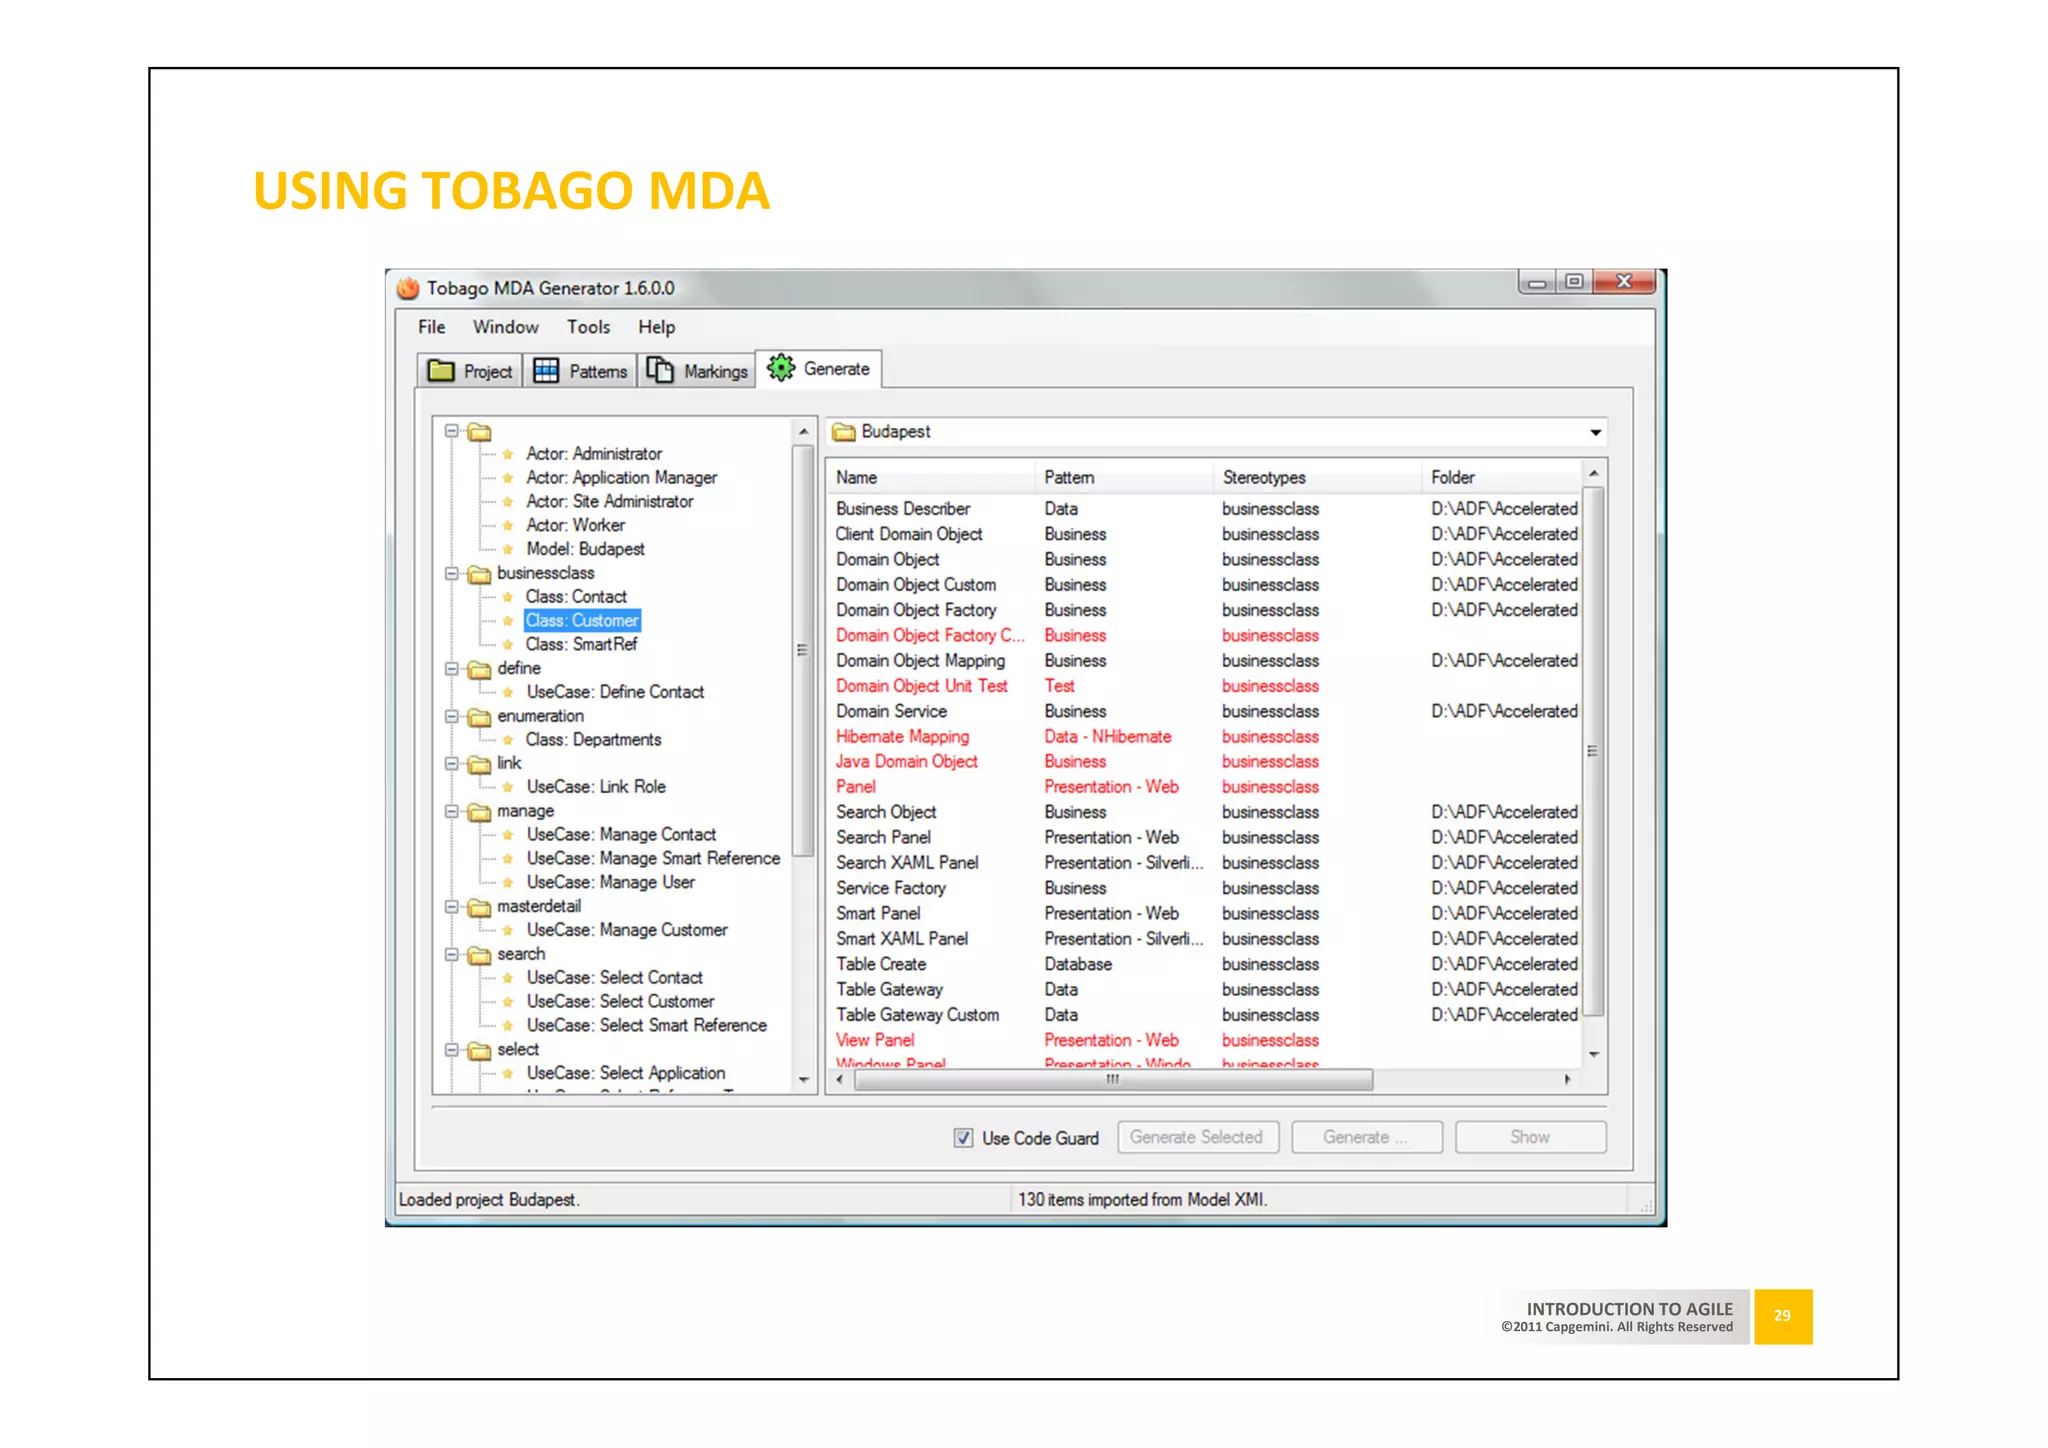Viewport: 2048px width, 1448px height.
Task: Select the Business Describer row
Action: [1204, 509]
